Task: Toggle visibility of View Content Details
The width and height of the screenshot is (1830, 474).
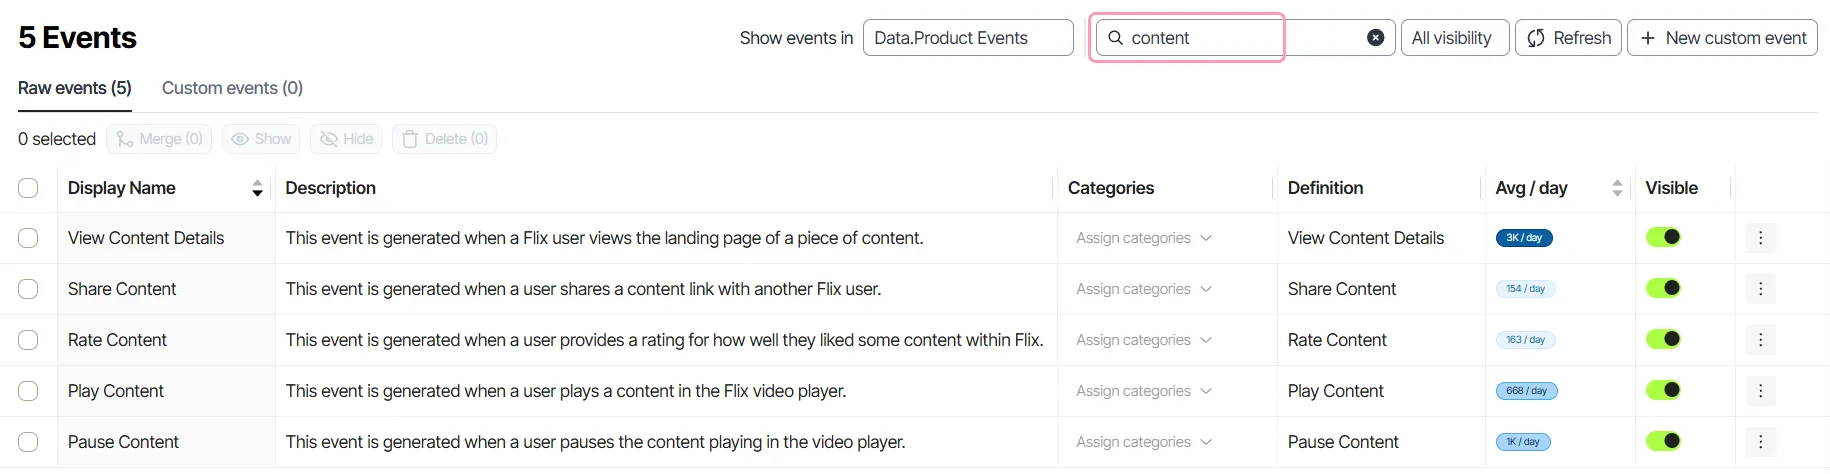Action: [x=1663, y=237]
